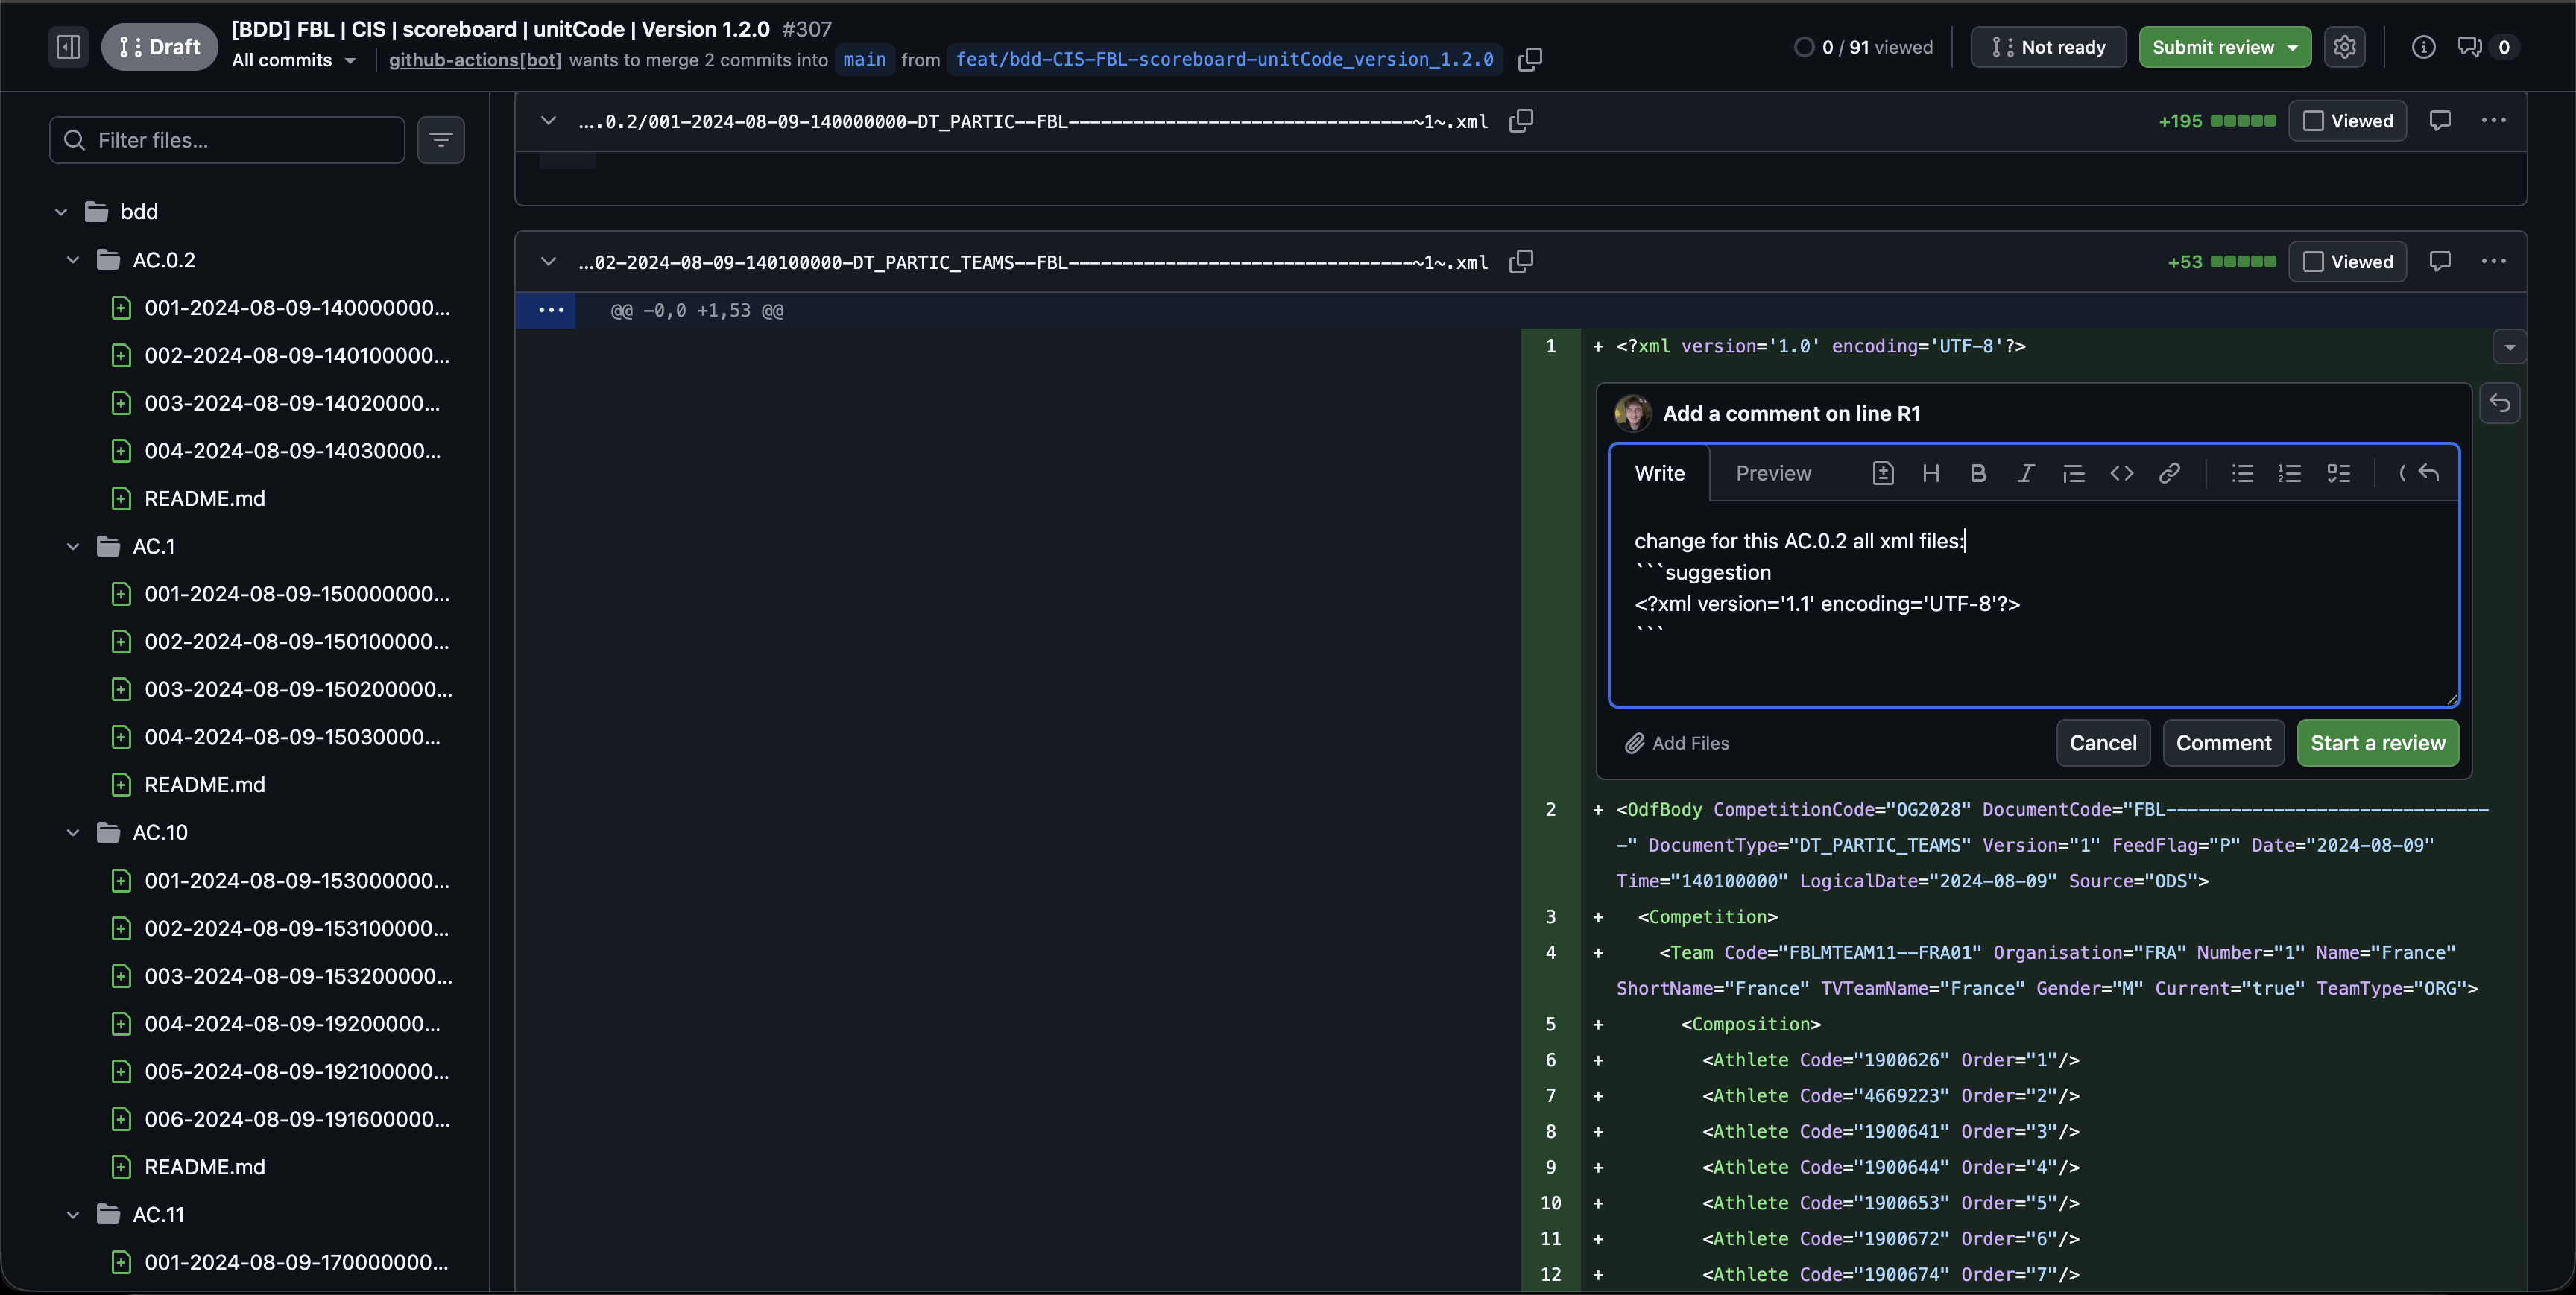Click the Cancel button

tap(2102, 743)
